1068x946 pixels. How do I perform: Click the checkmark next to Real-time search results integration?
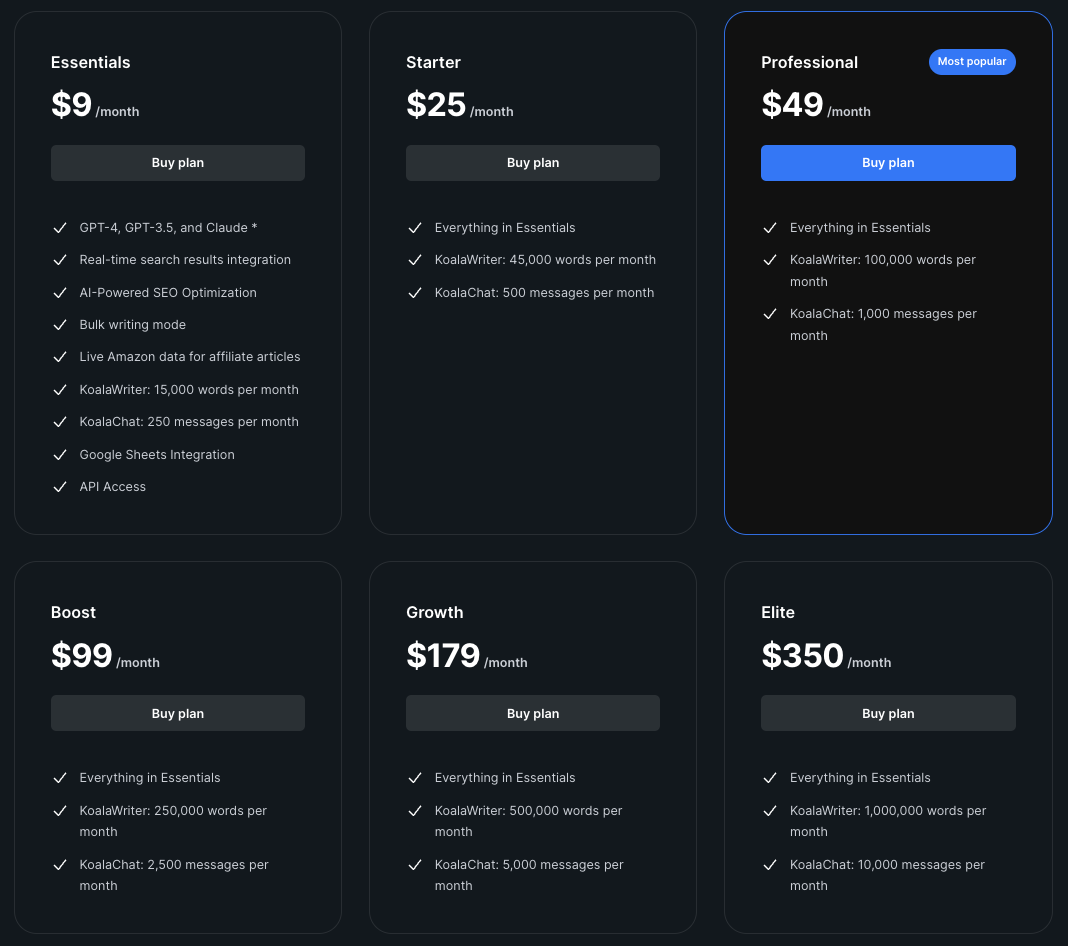pyautogui.click(x=60, y=260)
